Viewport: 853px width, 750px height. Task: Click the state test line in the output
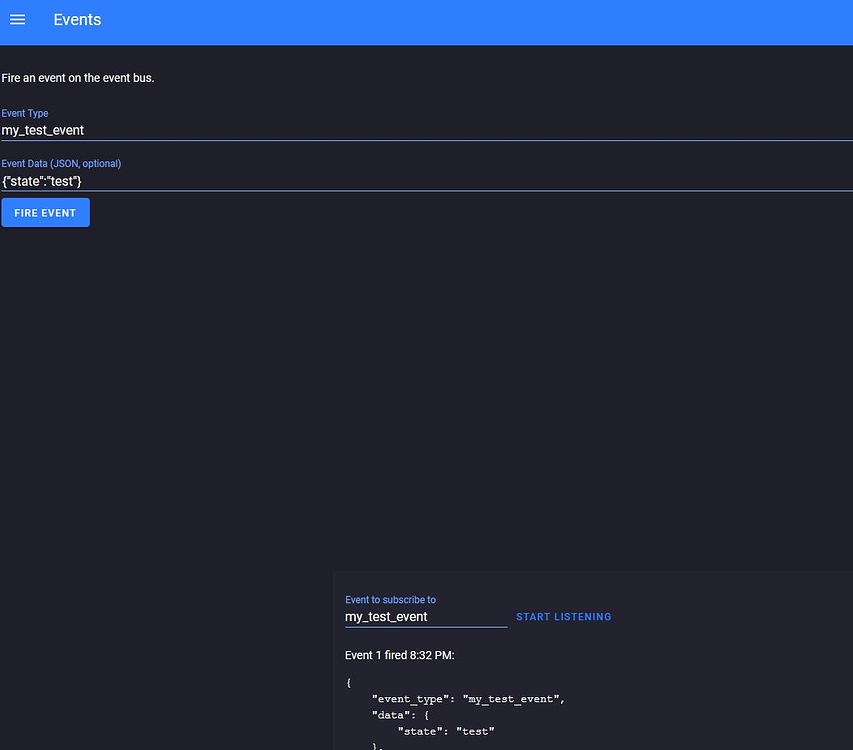point(448,731)
